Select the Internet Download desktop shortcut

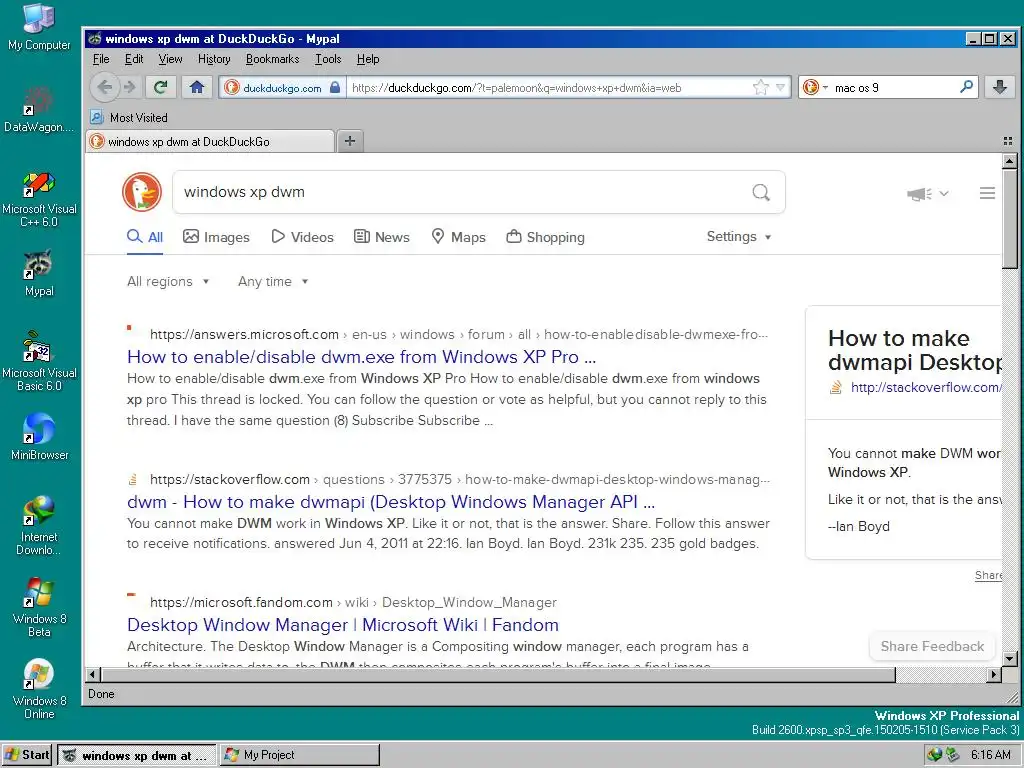coord(39,526)
